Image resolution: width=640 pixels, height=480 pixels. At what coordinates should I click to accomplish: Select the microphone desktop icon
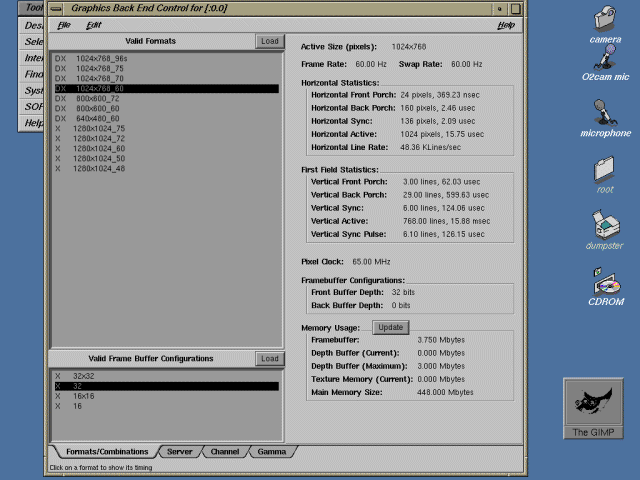click(x=605, y=112)
